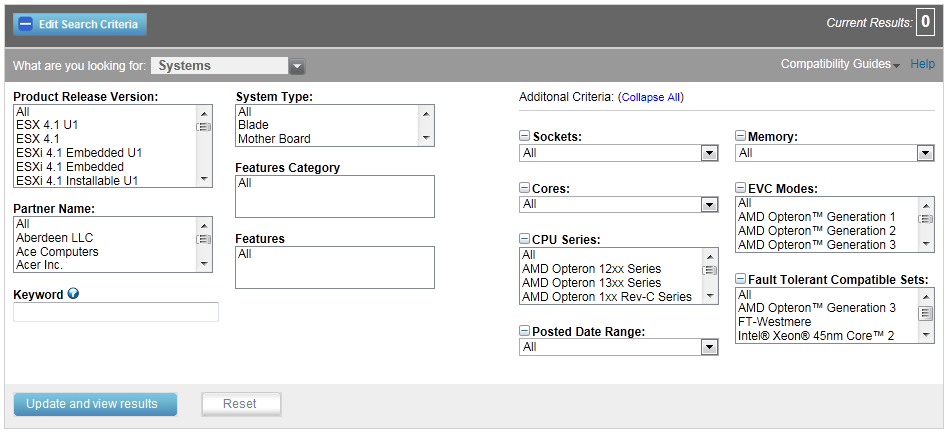Collapse the Posted Date Range minus icon

(525, 331)
